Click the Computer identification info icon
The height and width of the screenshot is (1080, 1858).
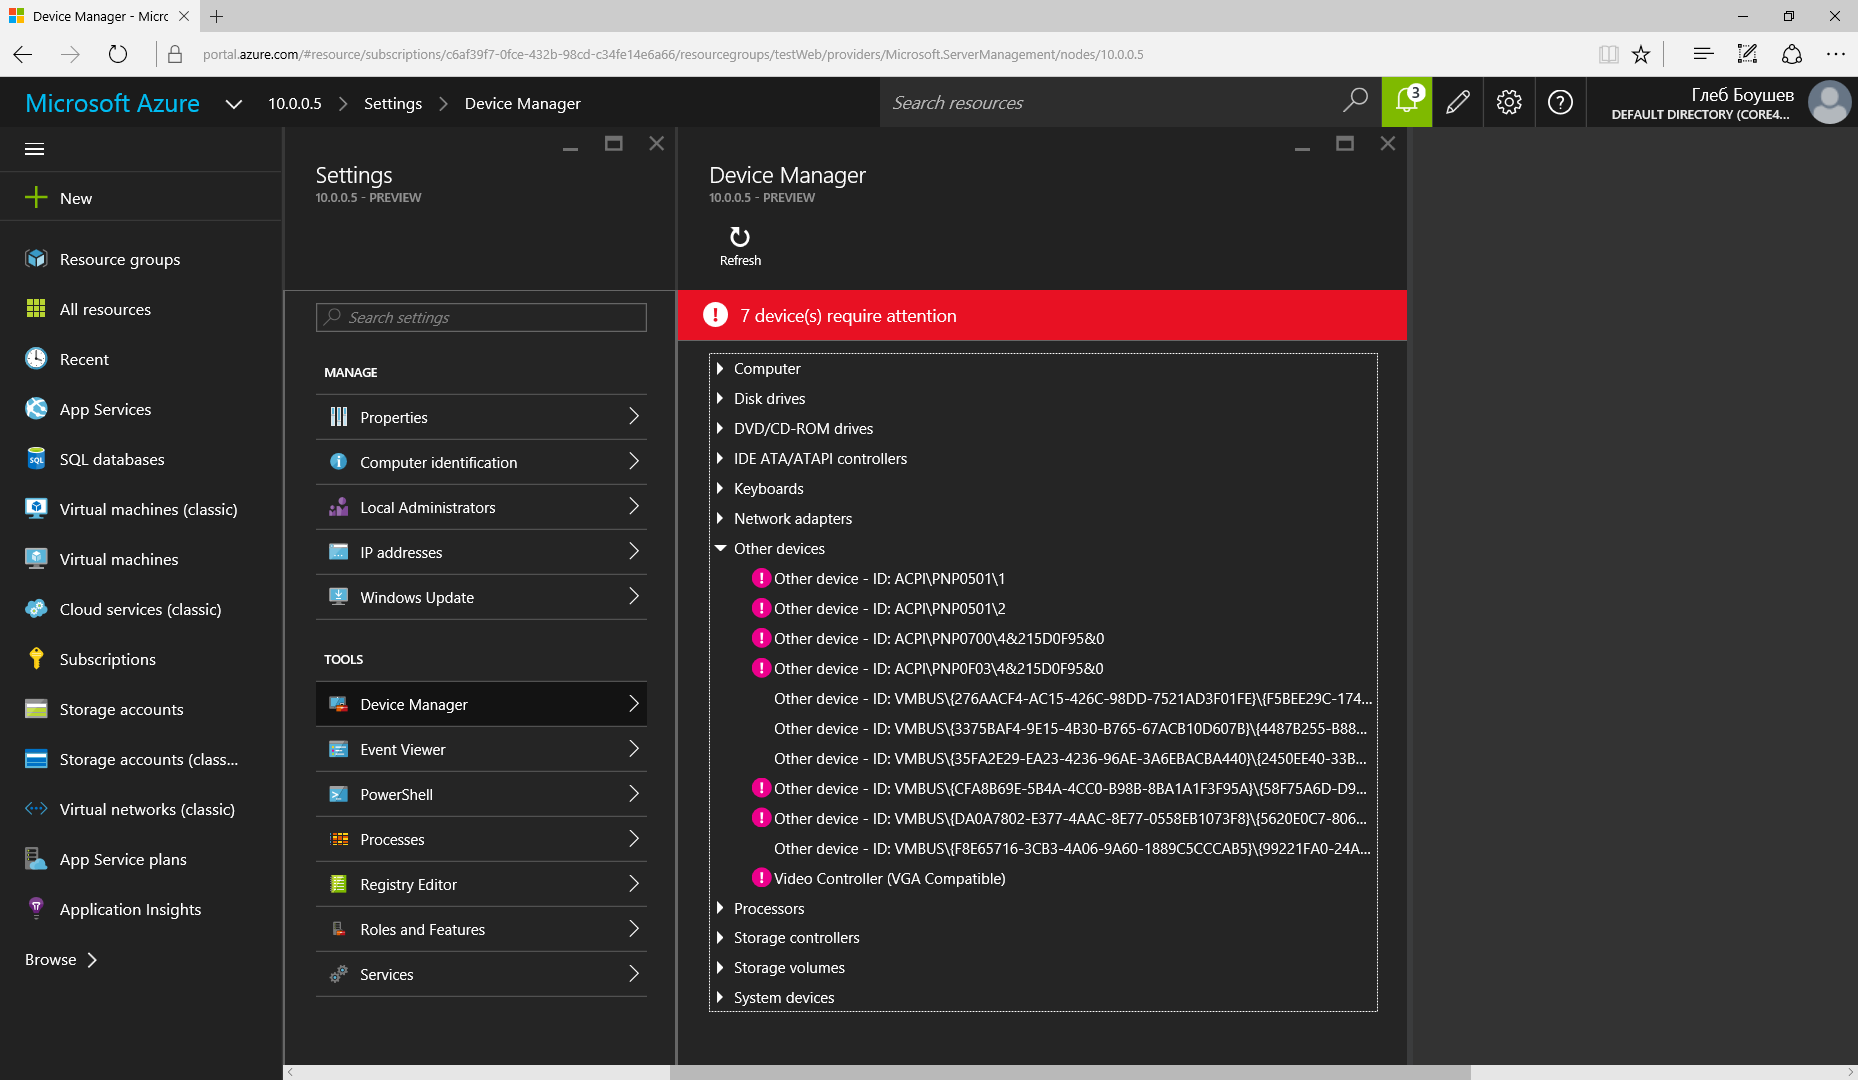pyautogui.click(x=339, y=462)
